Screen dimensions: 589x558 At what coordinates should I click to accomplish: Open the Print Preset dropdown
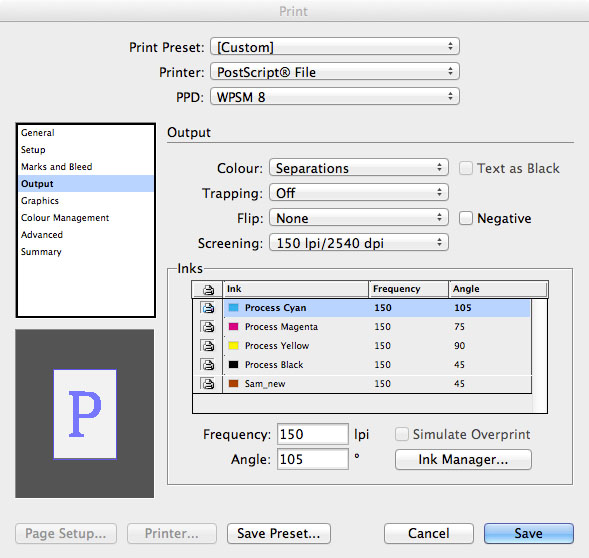(335, 47)
